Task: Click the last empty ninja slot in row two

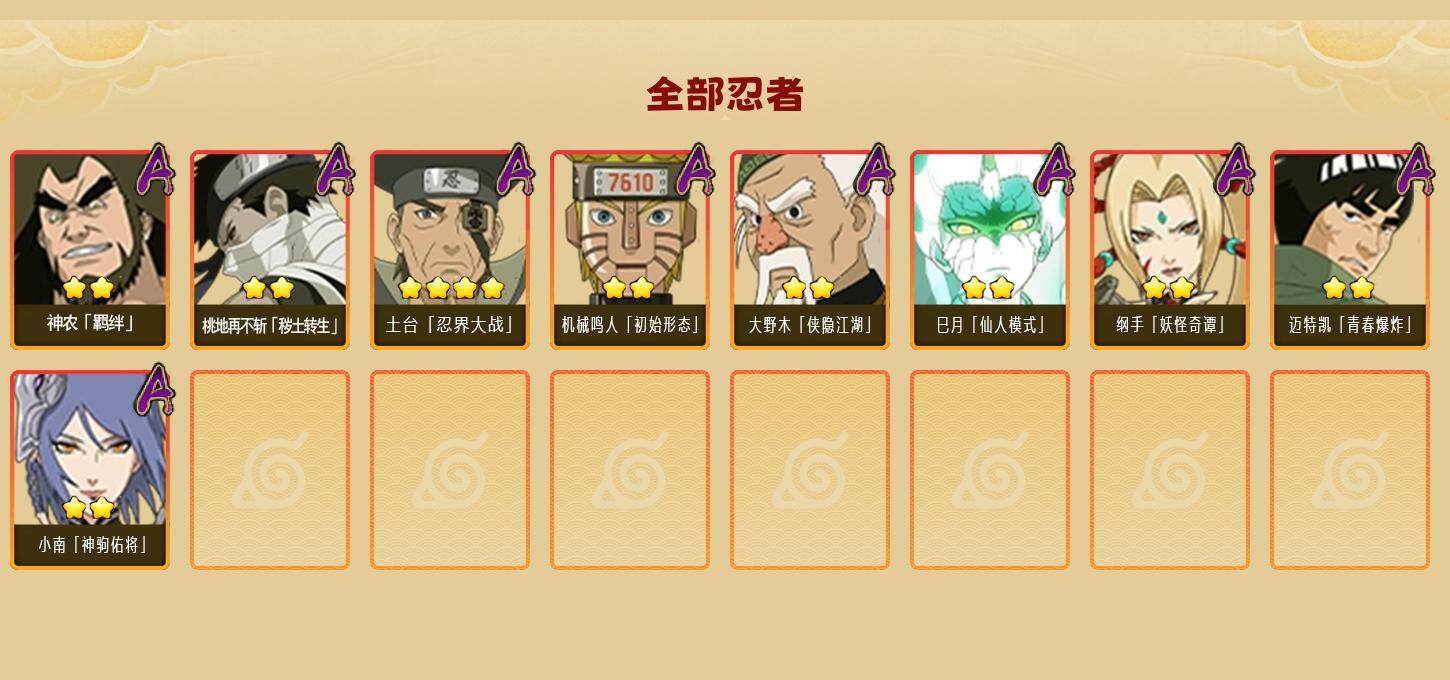Action: [x=1350, y=469]
